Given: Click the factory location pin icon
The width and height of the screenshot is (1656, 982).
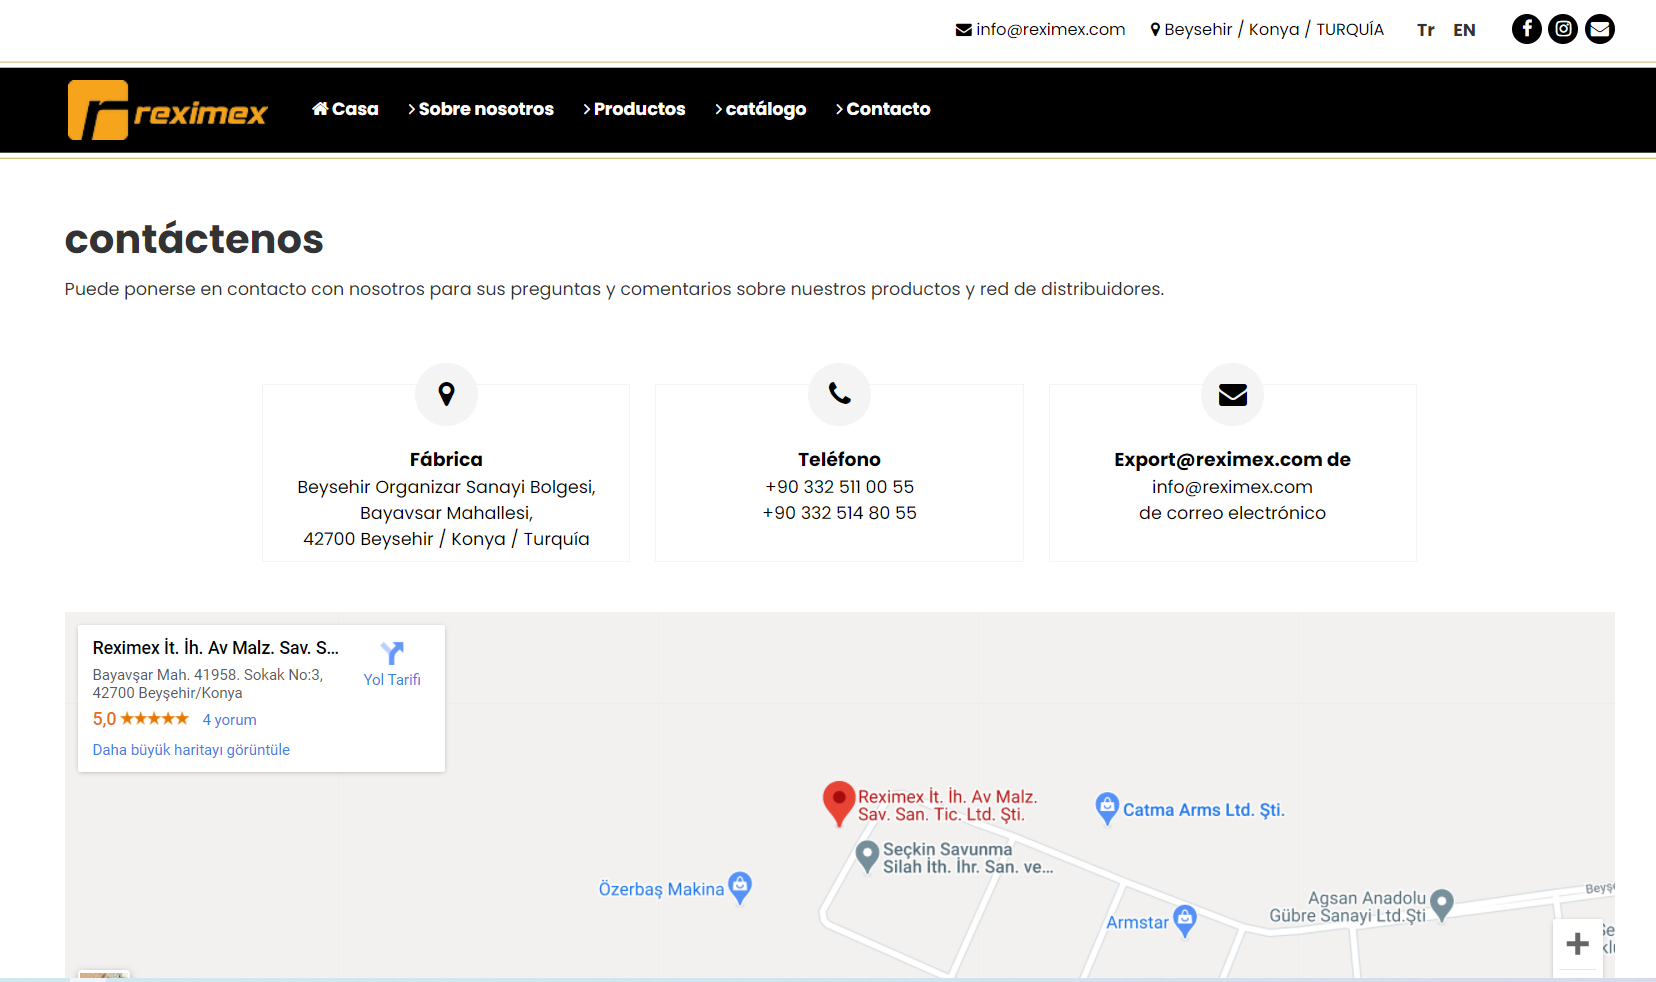Looking at the screenshot, I should [446, 394].
